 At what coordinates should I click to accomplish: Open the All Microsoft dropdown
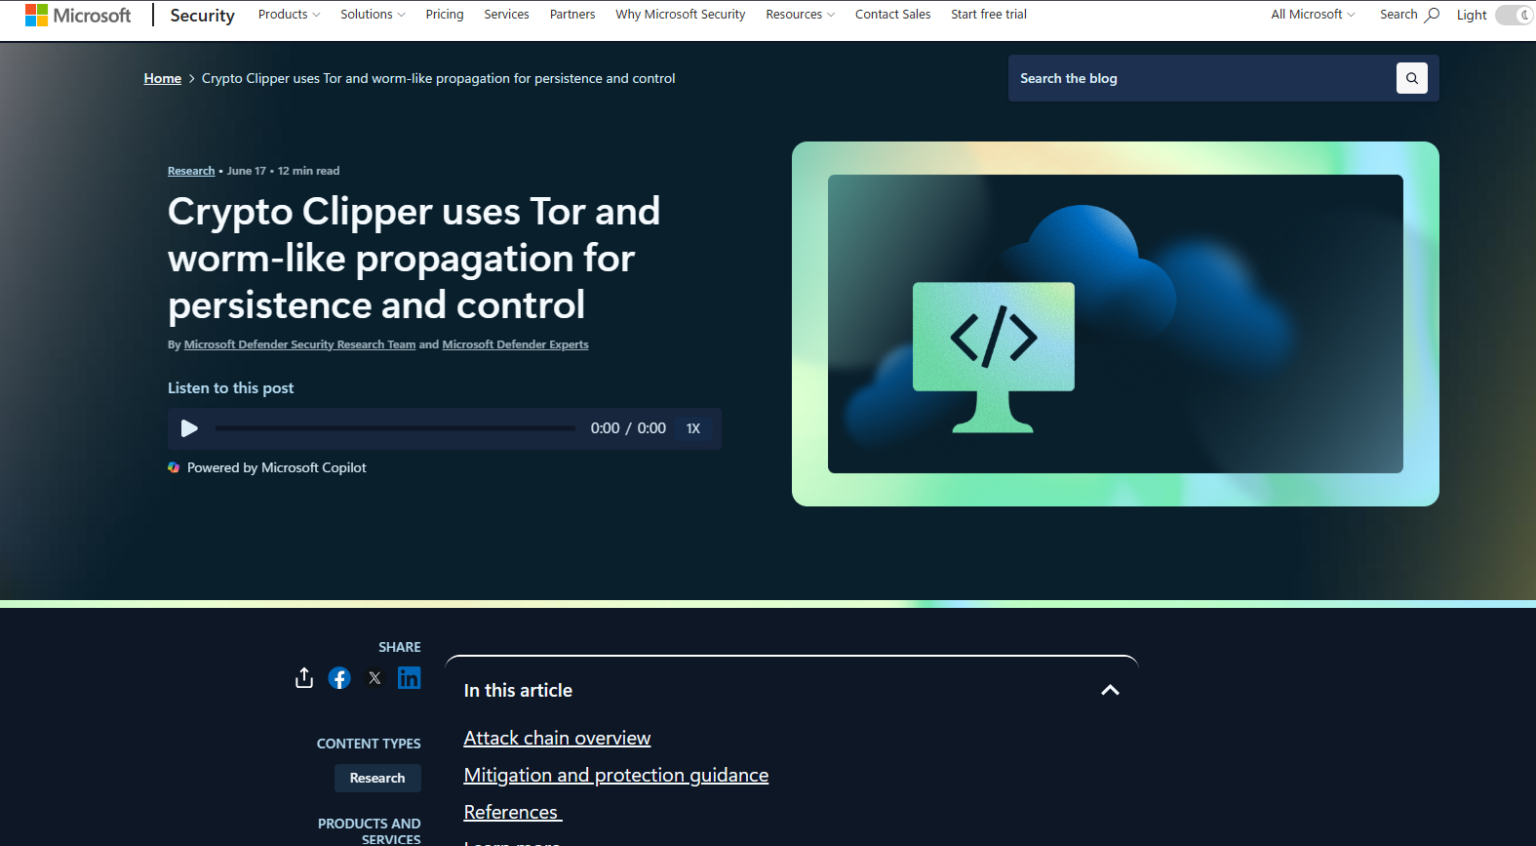click(x=1313, y=14)
